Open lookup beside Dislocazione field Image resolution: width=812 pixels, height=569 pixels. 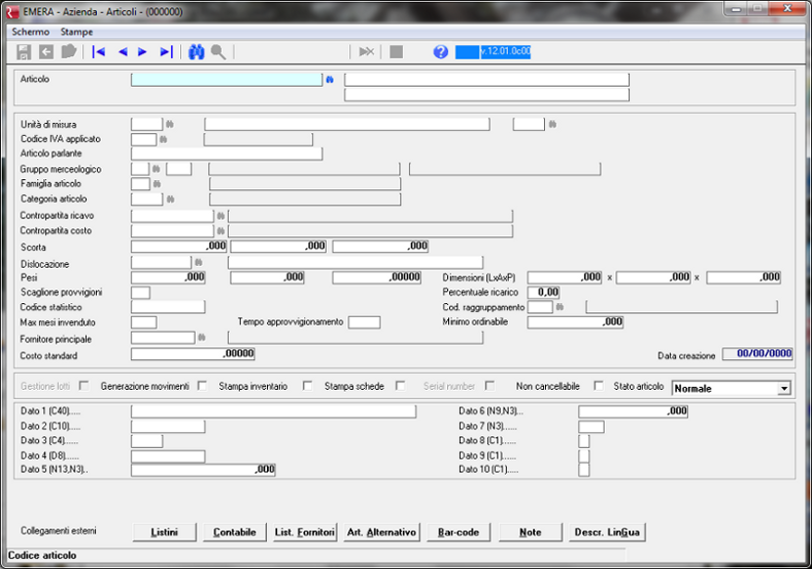tap(198, 262)
